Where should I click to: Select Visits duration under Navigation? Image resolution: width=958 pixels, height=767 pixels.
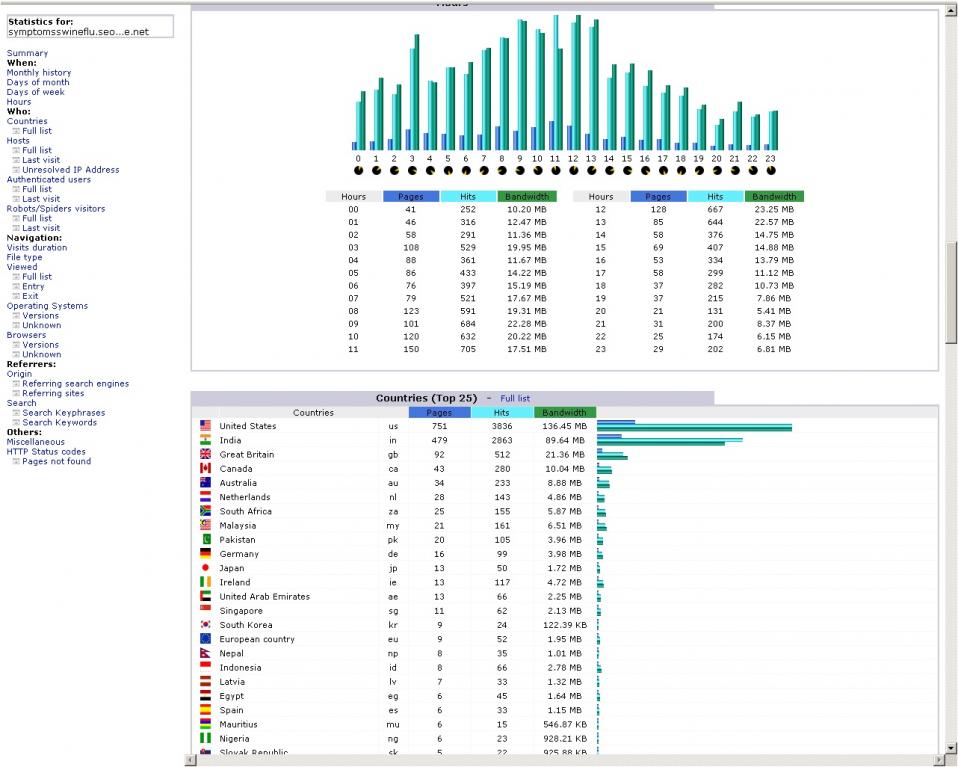coord(37,248)
